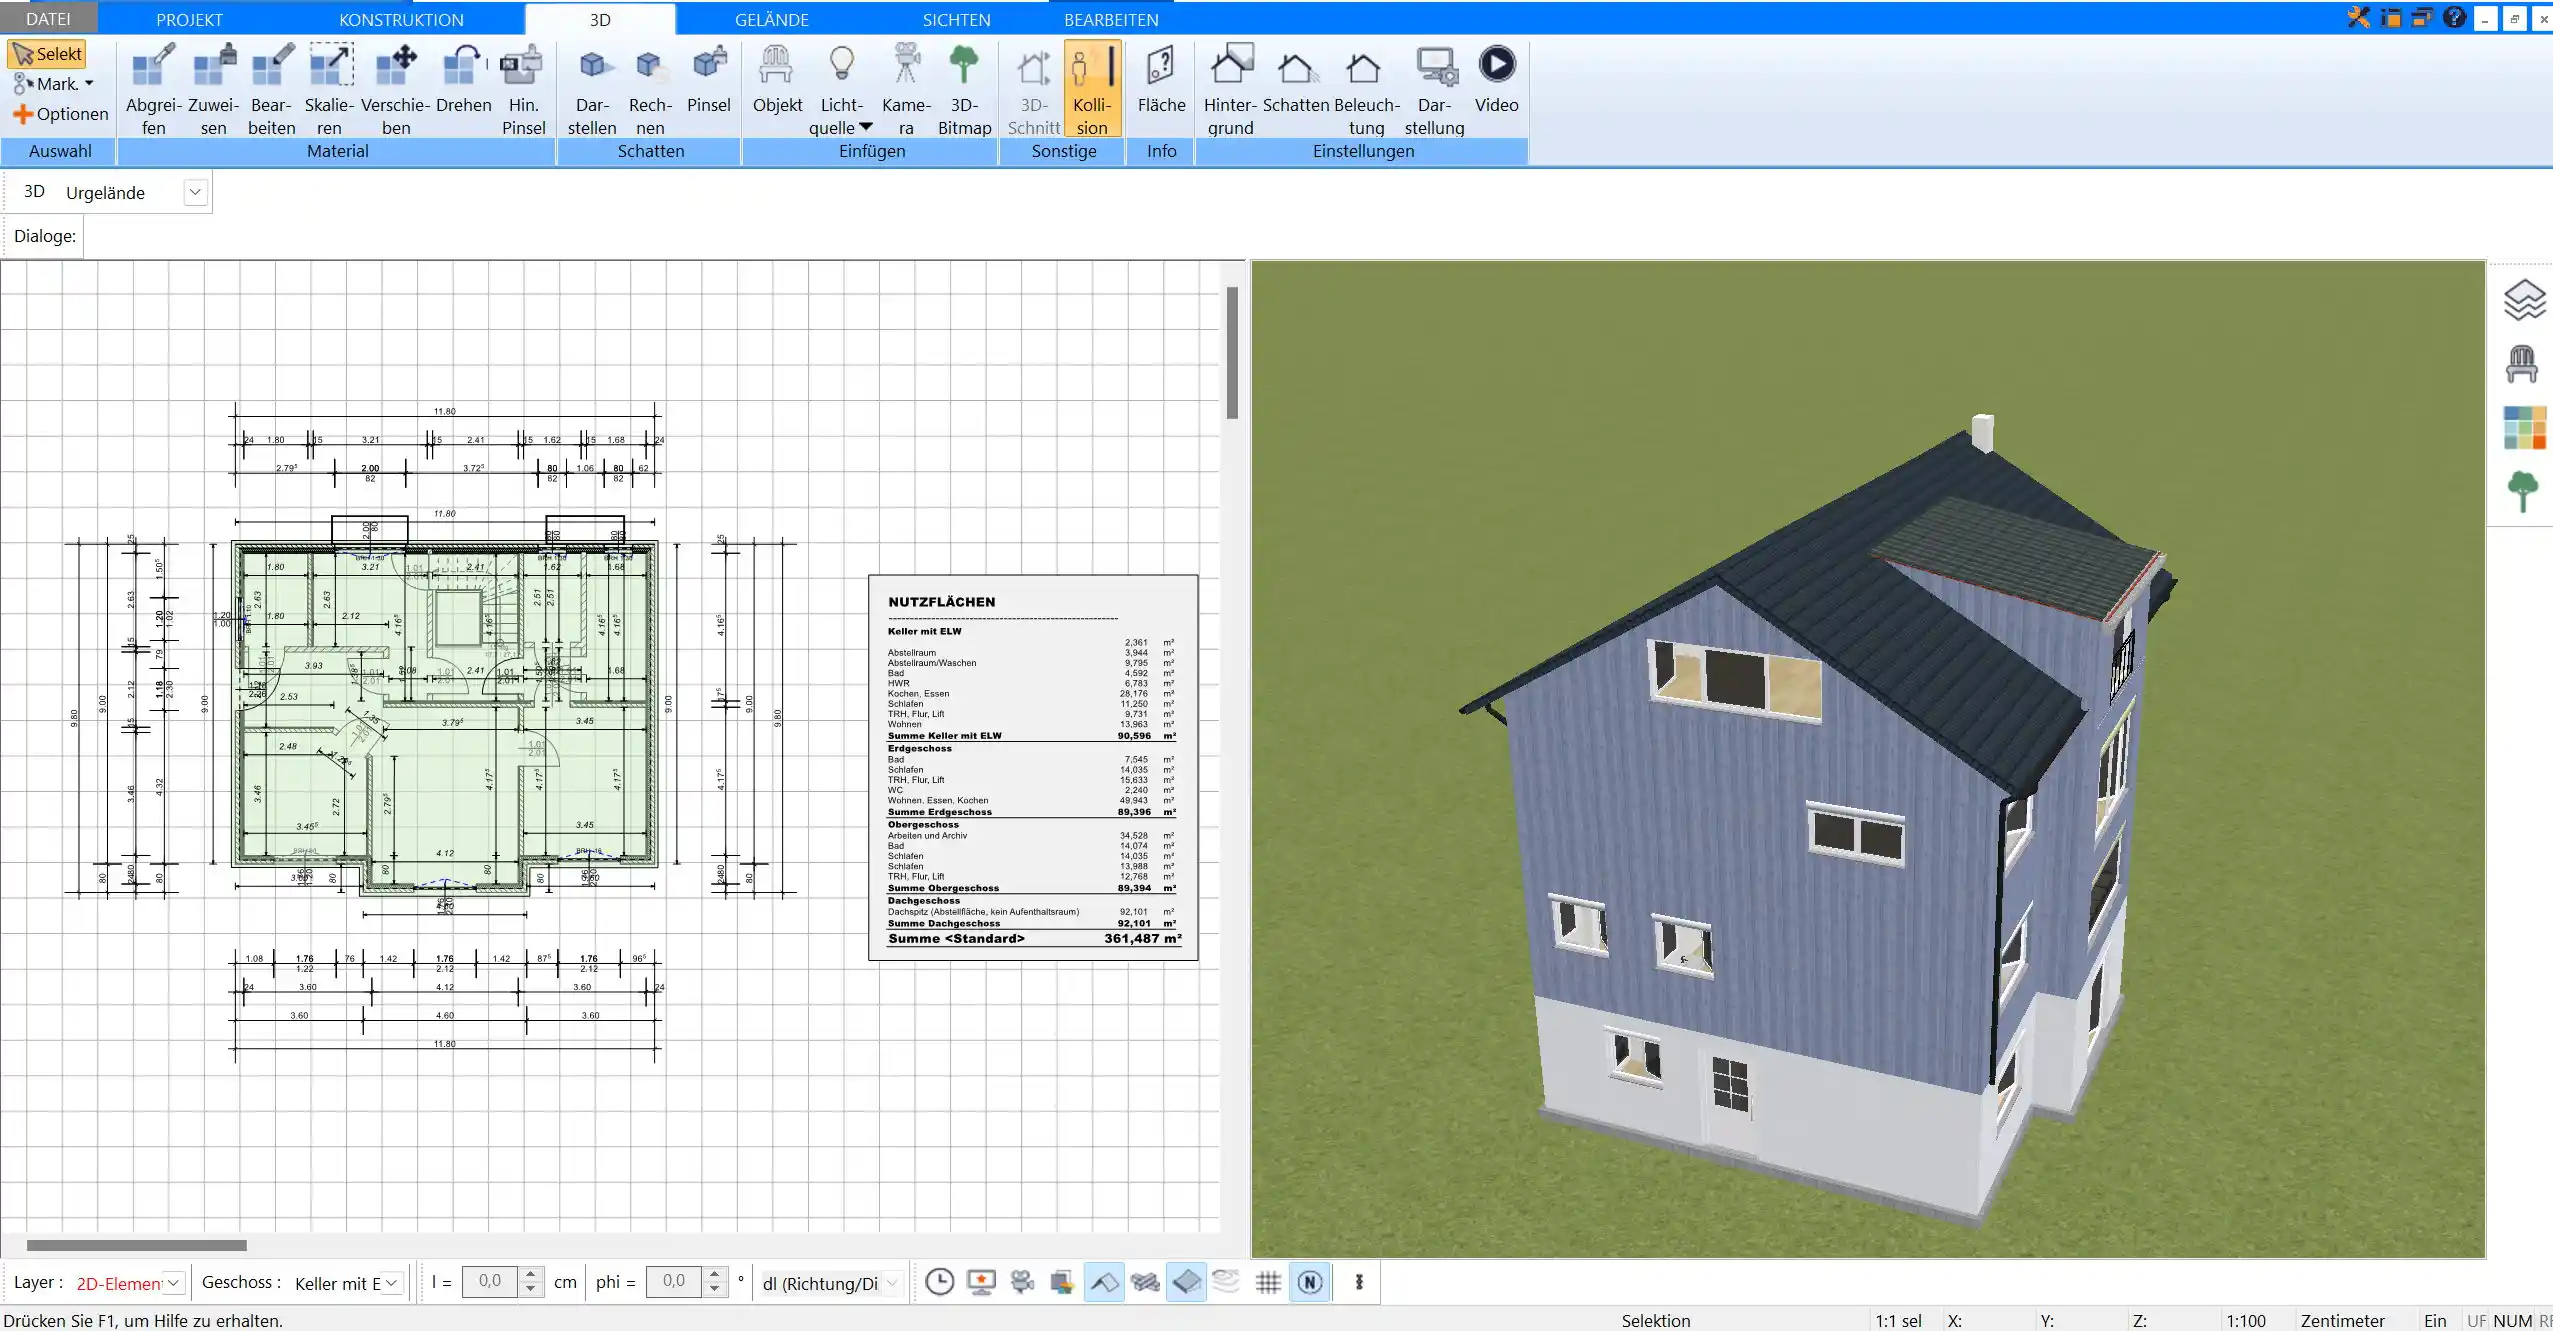Switch to the GELÄNDE tab

pyautogui.click(x=771, y=19)
